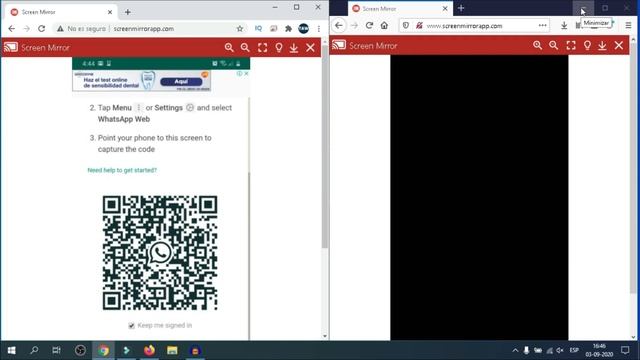Click lightbulb icon in Chrome Screen Mirror
Viewport: 640px width, 360px height.
click(x=279, y=48)
